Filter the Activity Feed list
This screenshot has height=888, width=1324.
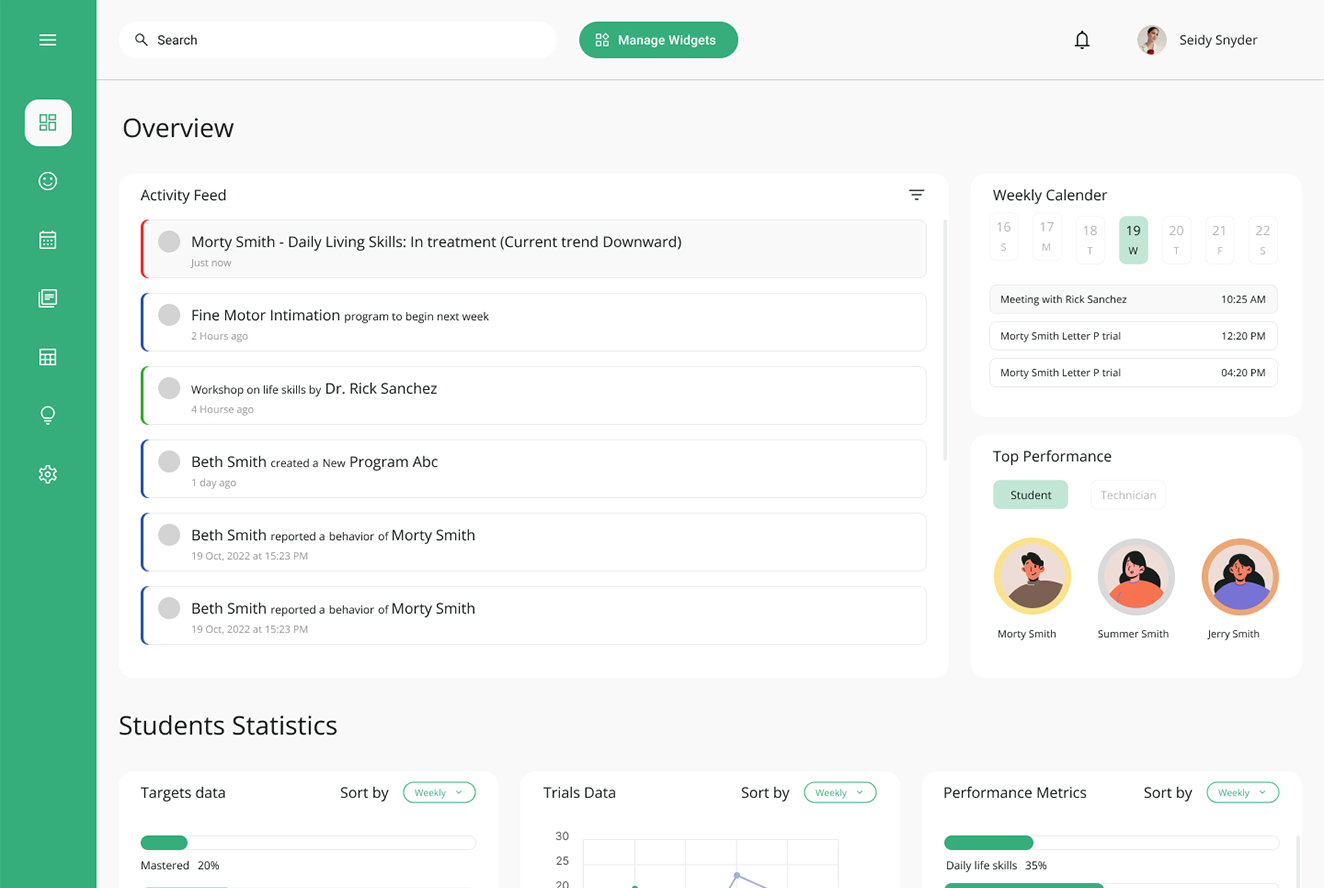pyautogui.click(x=916, y=195)
